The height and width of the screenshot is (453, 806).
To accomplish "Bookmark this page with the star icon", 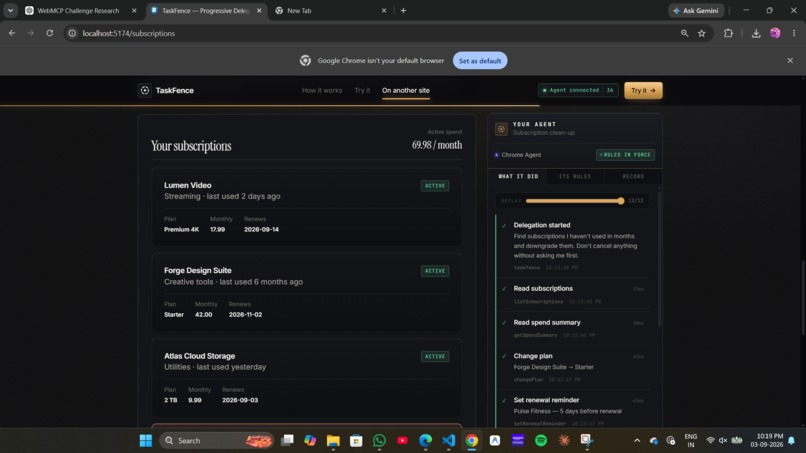I will coord(702,33).
